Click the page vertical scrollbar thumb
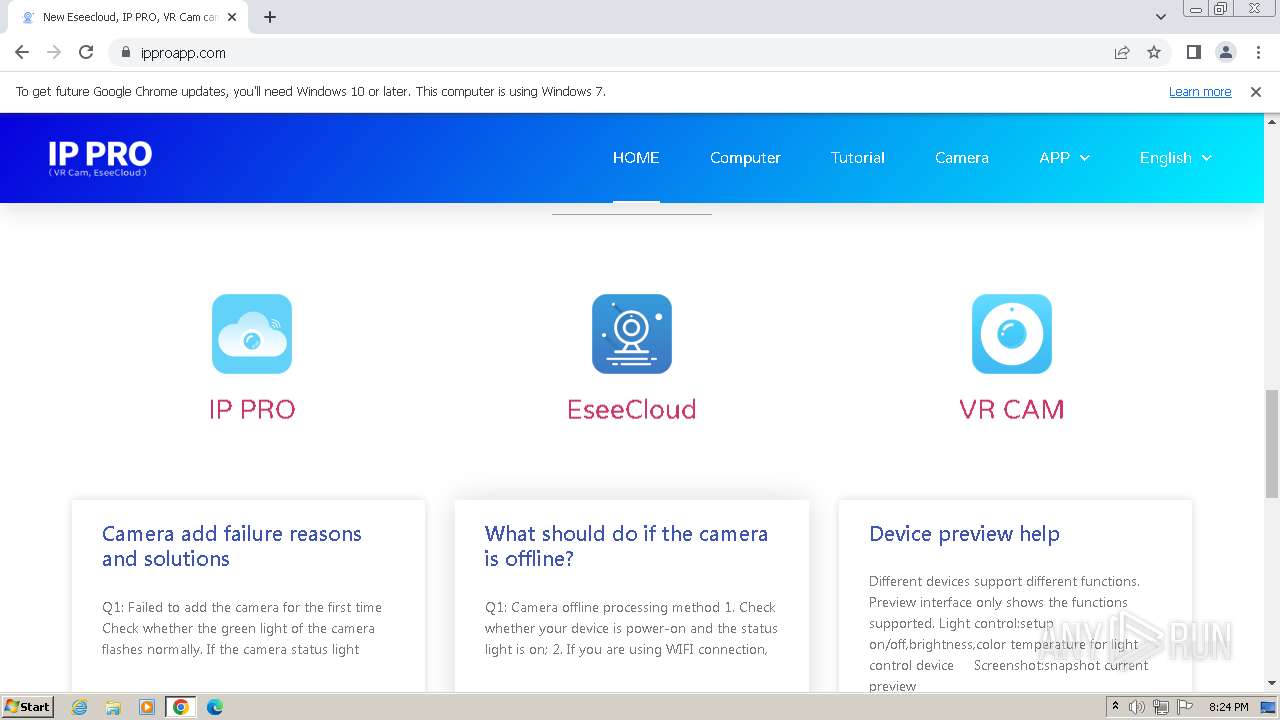Screen dimensions: 1280x720 [x=1272, y=444]
